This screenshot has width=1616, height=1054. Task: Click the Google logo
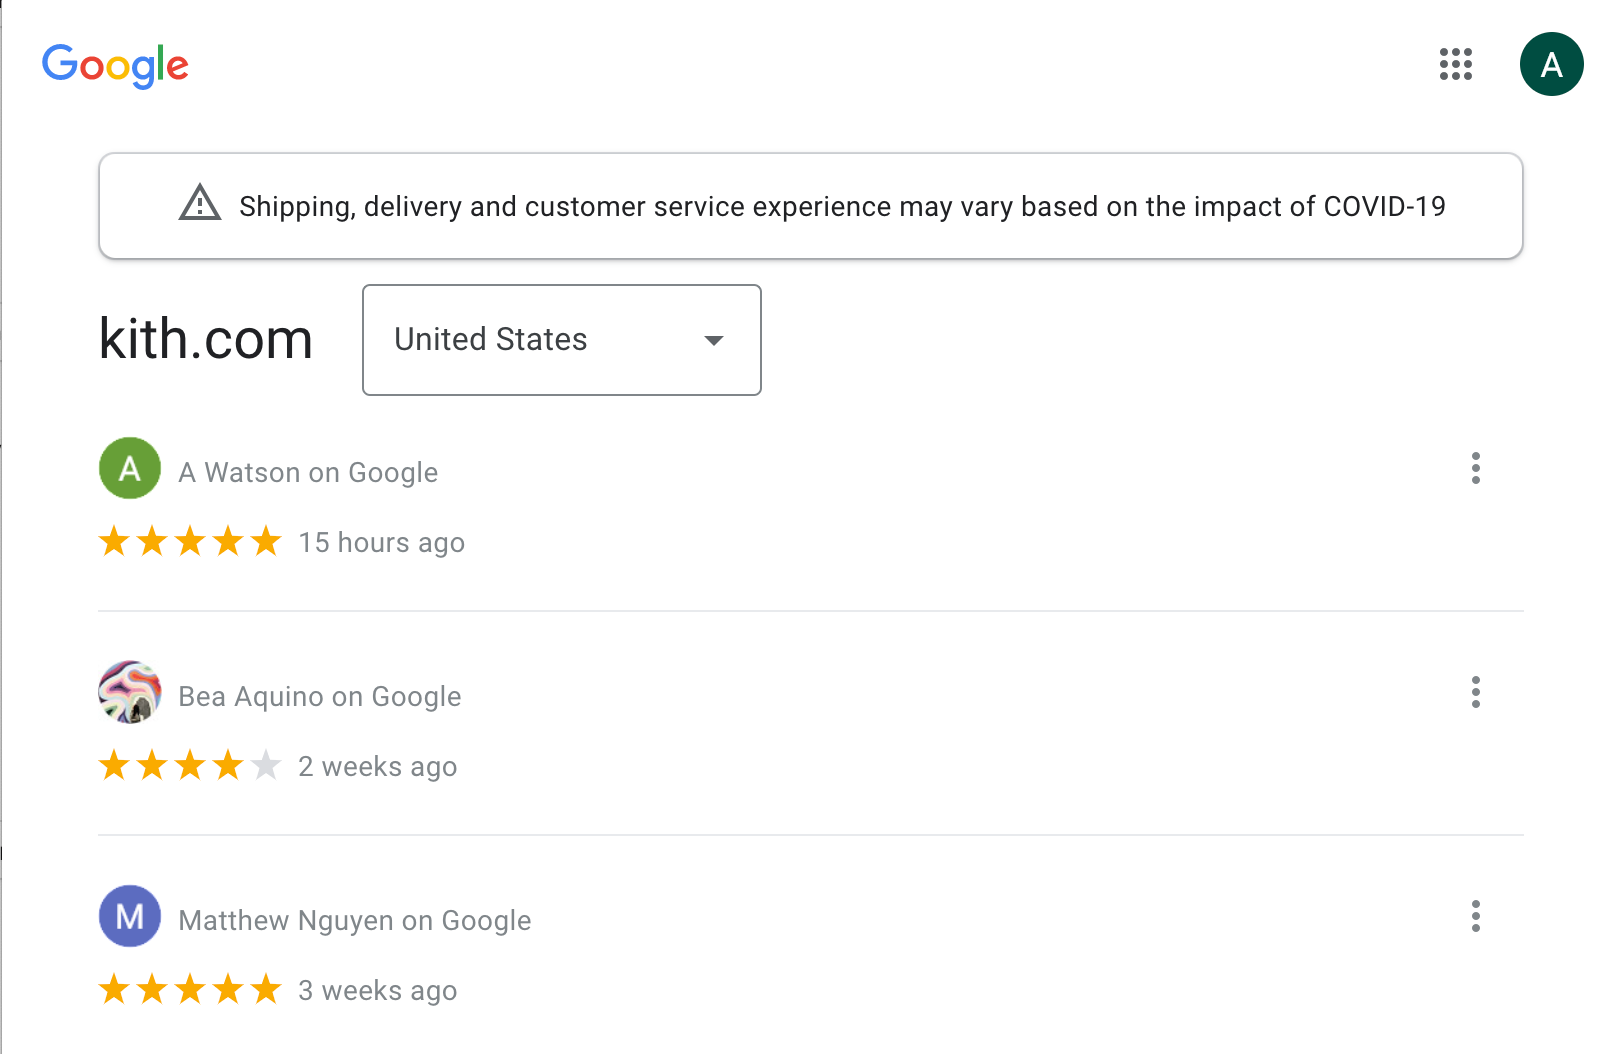(115, 66)
